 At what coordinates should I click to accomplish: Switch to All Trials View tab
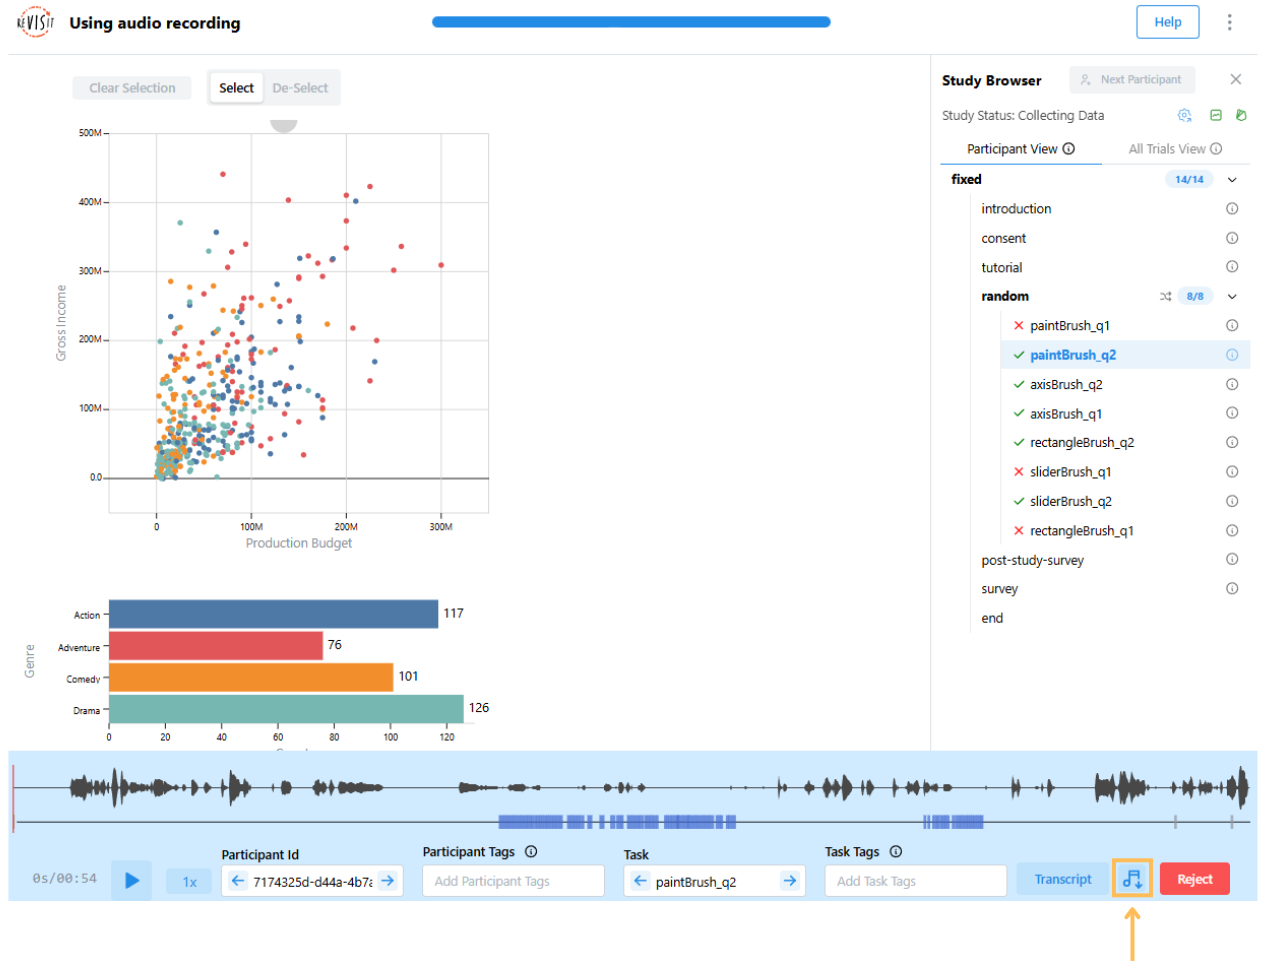tap(1174, 149)
